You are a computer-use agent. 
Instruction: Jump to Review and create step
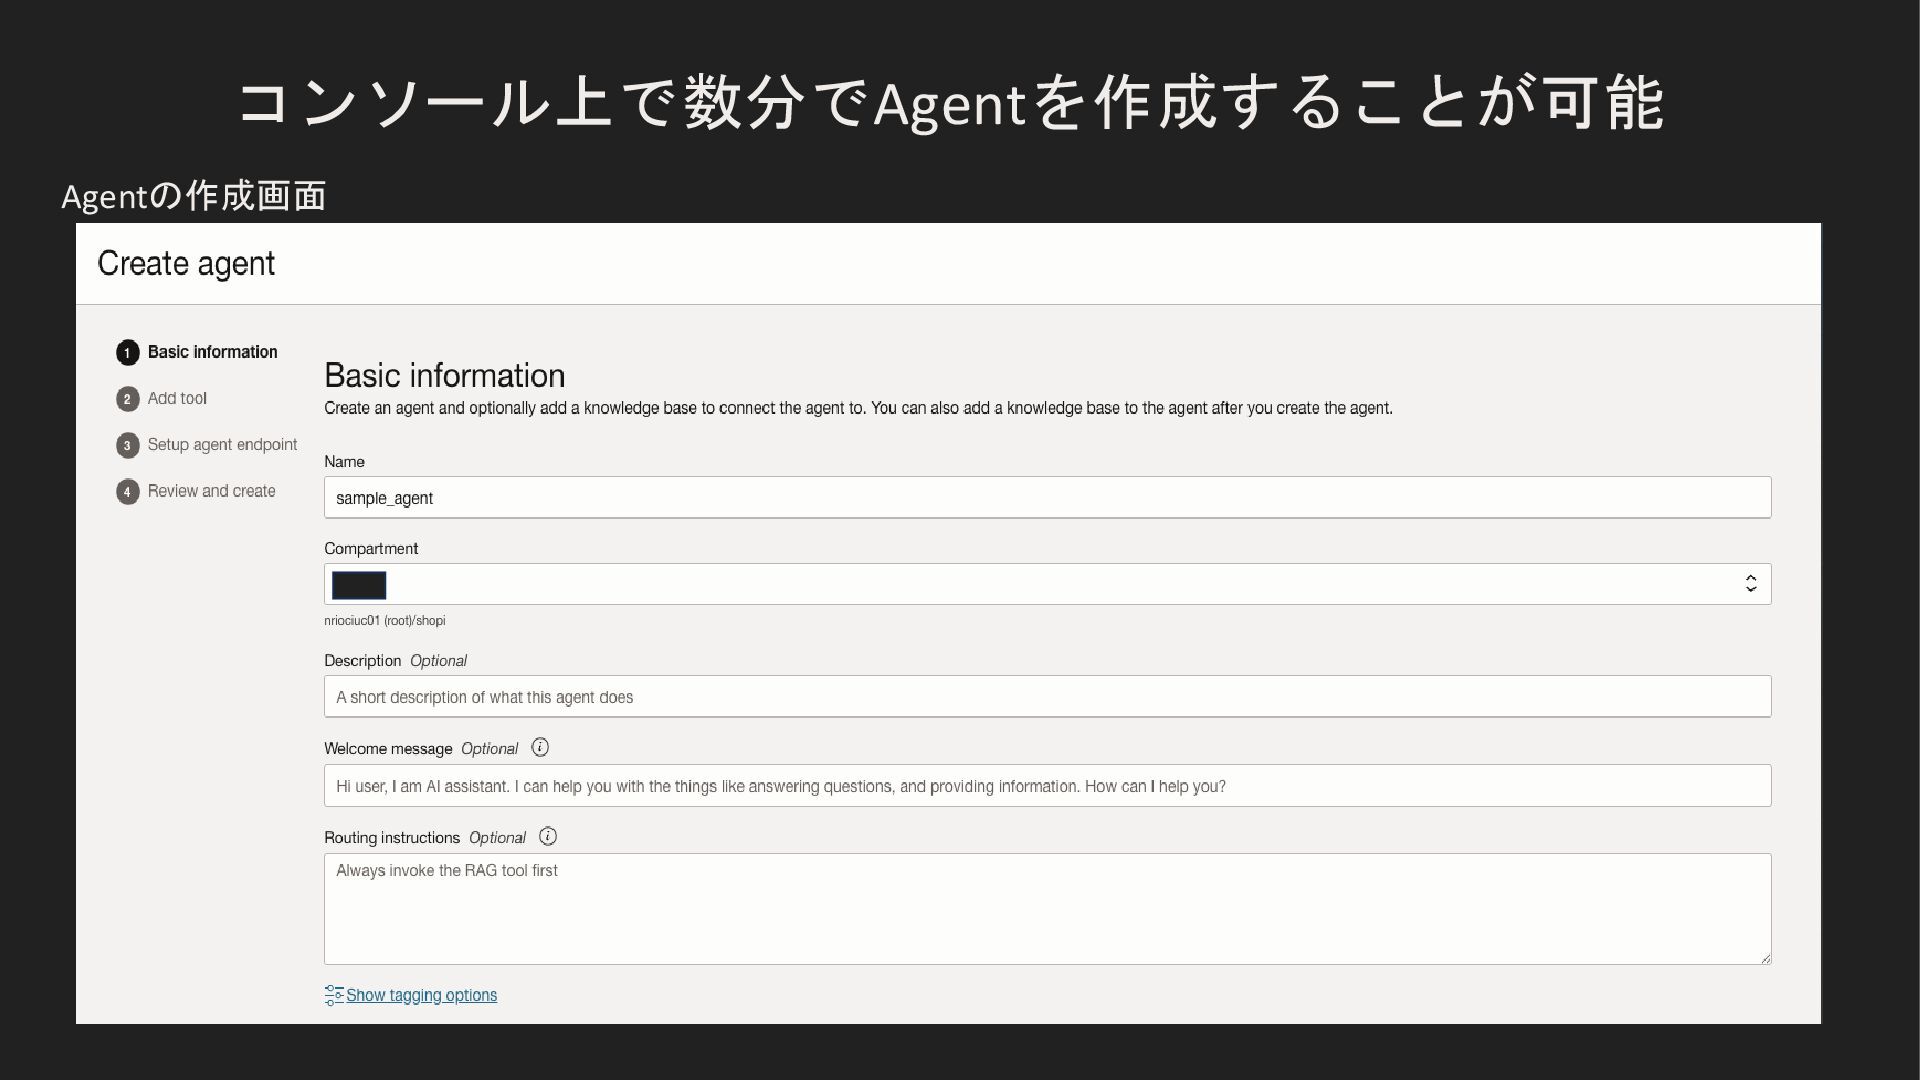[211, 491]
